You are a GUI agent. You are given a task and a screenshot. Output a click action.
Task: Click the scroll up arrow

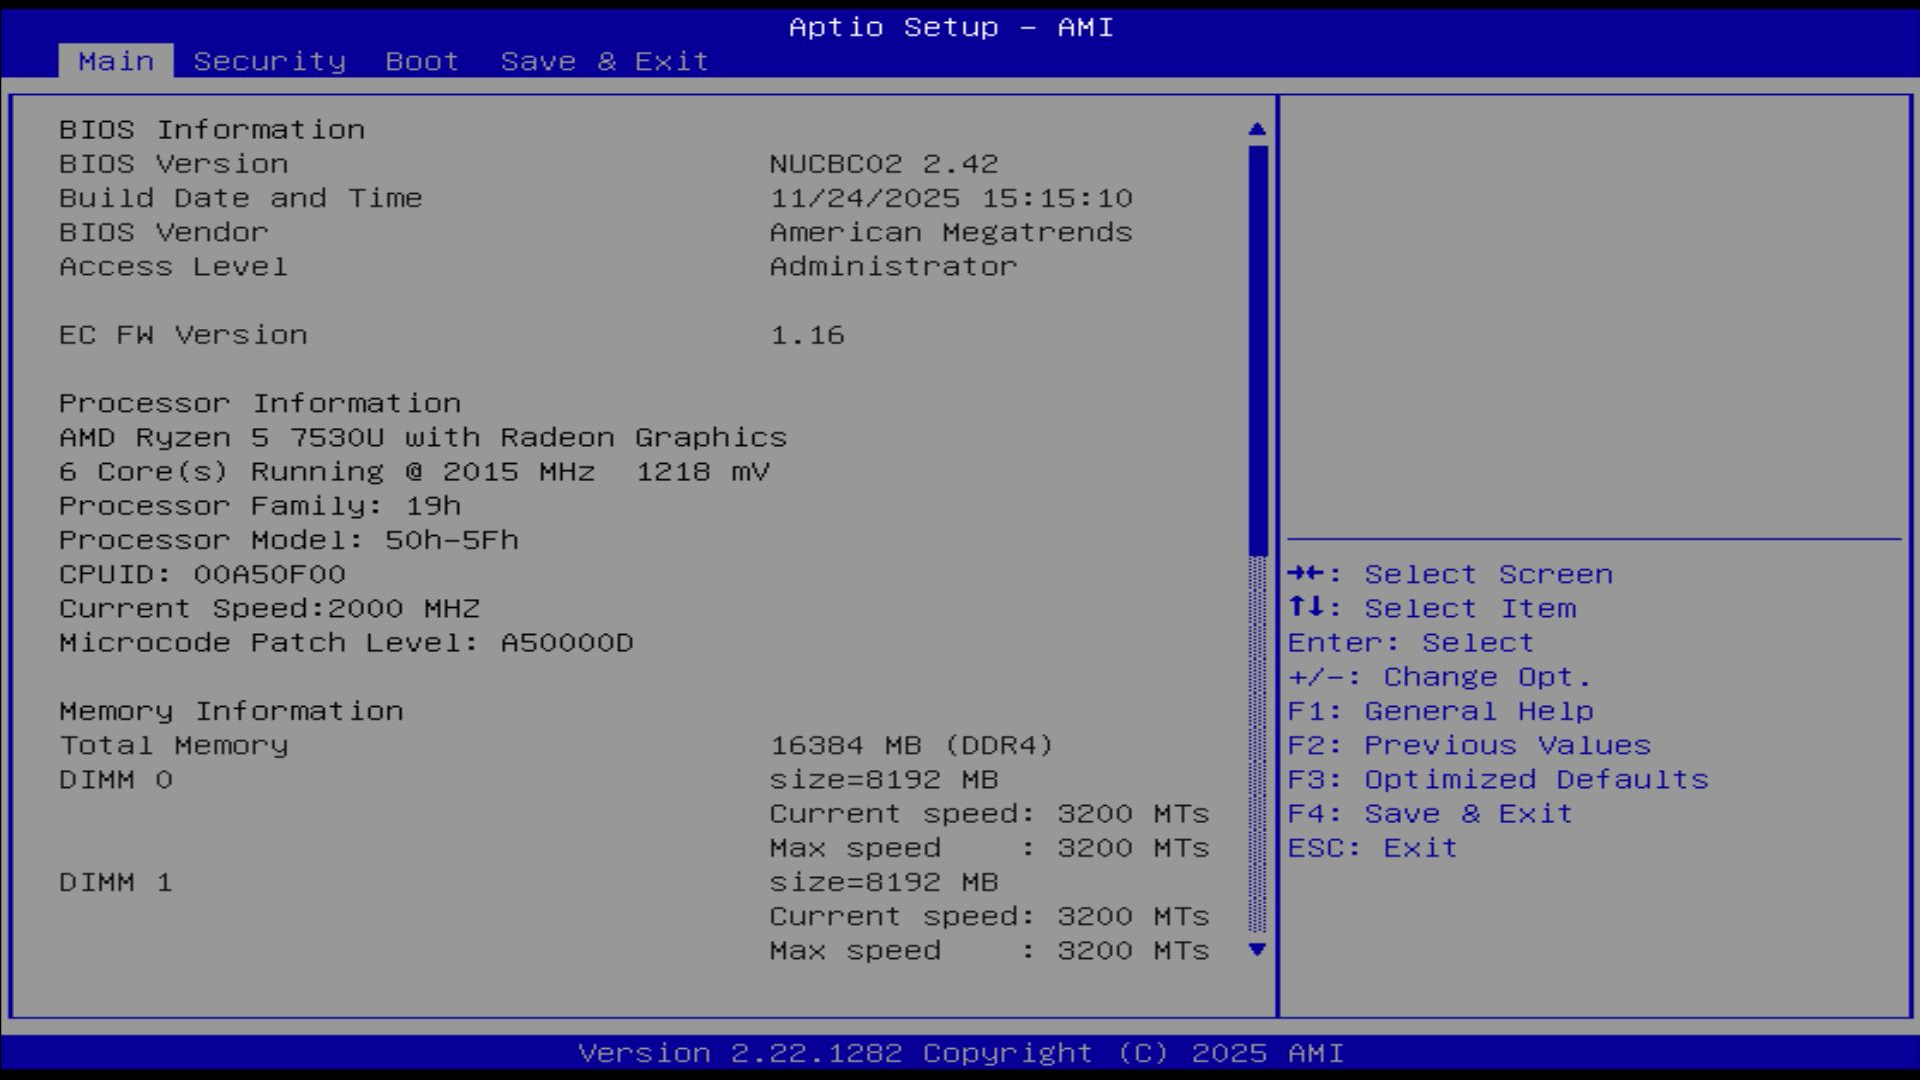(x=1257, y=129)
